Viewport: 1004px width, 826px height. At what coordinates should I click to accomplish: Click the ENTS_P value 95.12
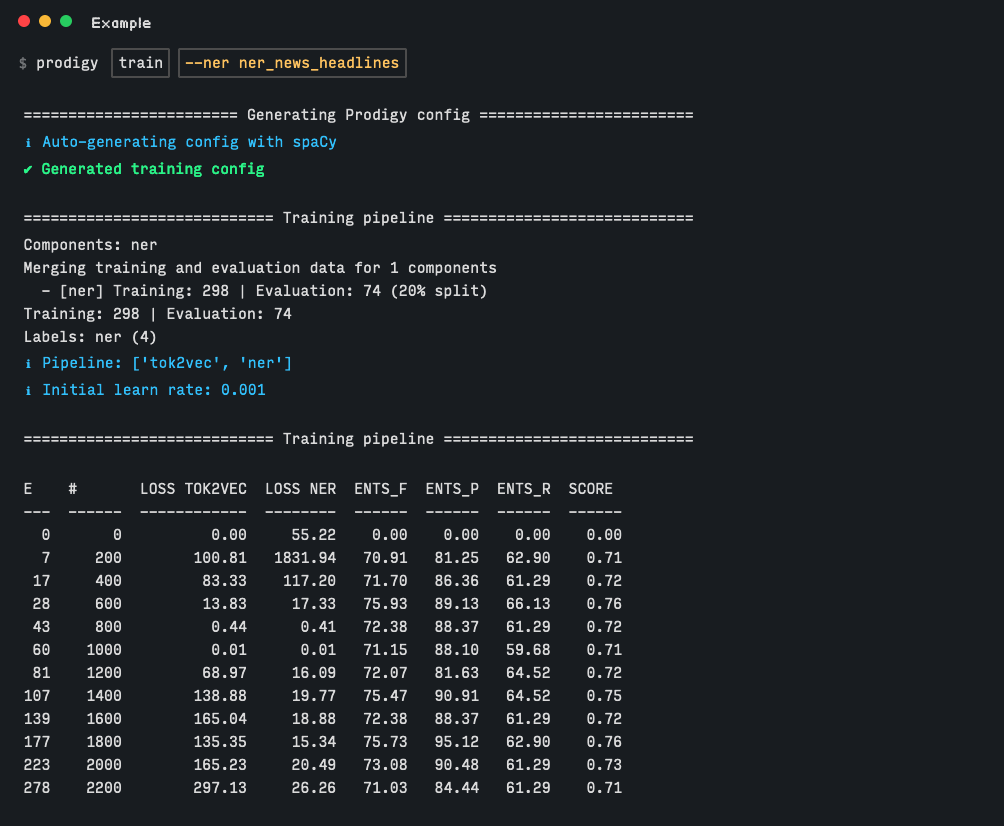pos(452,742)
